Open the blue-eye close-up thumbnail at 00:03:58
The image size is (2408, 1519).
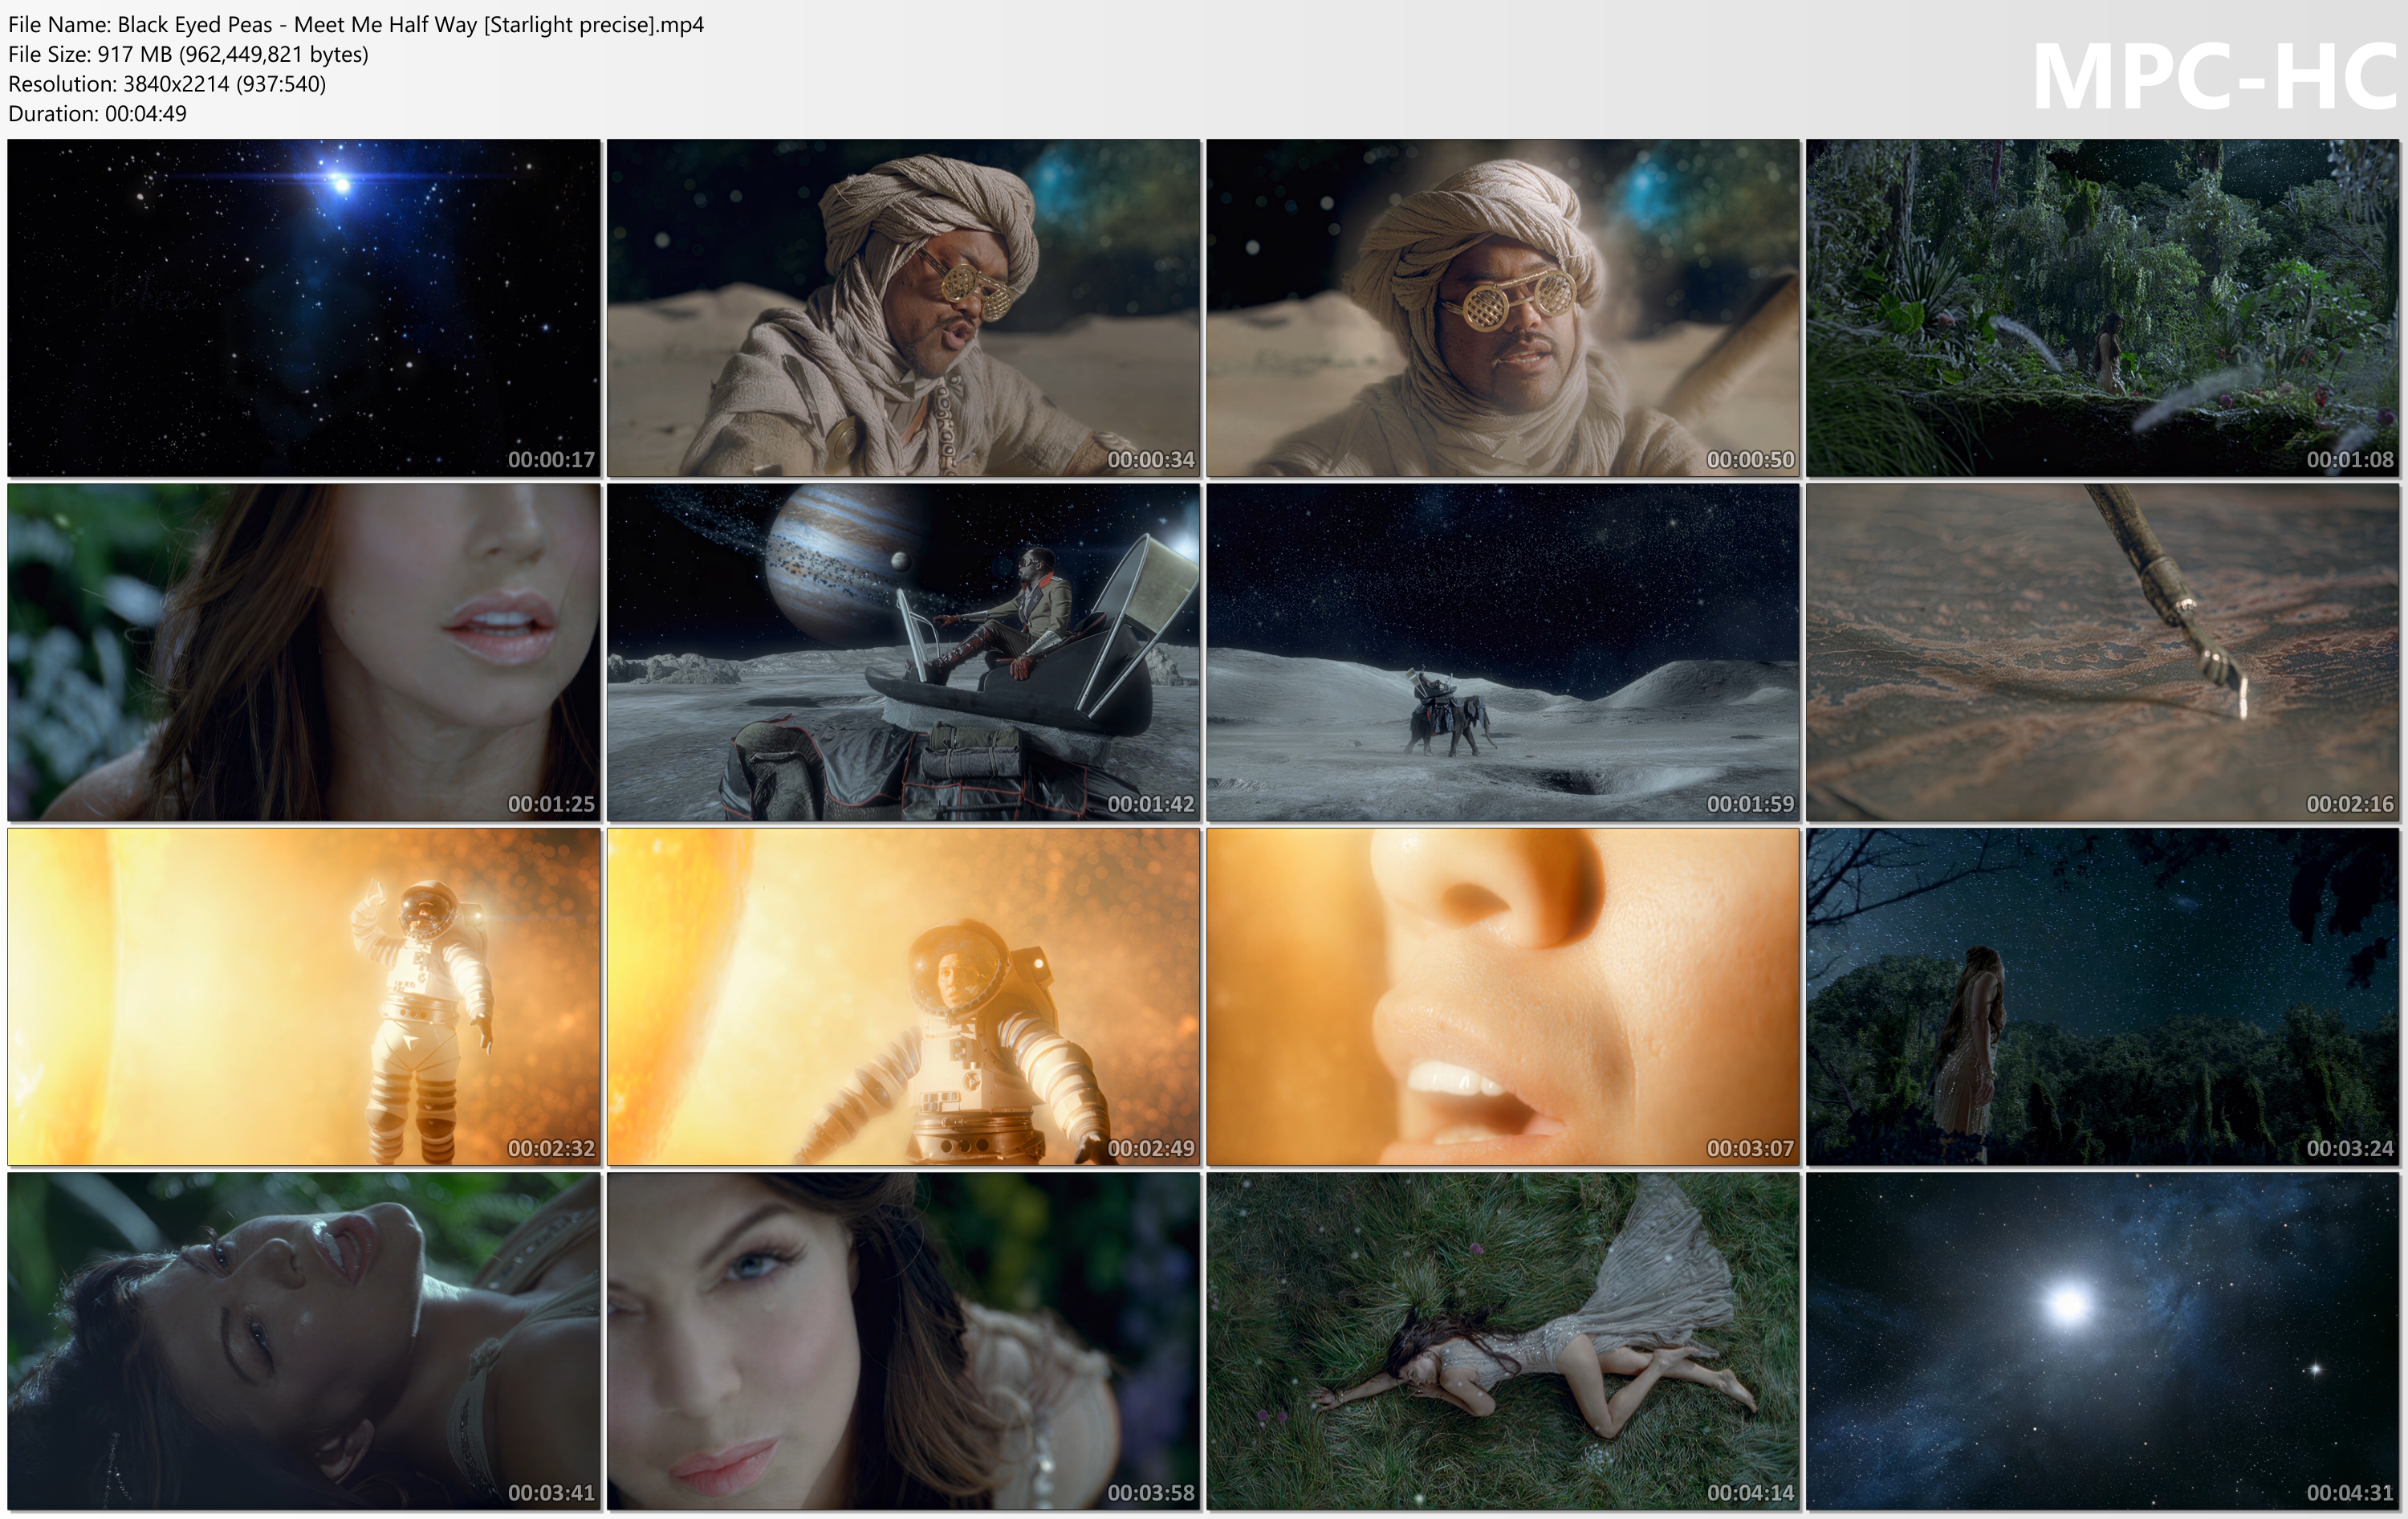[904, 1341]
